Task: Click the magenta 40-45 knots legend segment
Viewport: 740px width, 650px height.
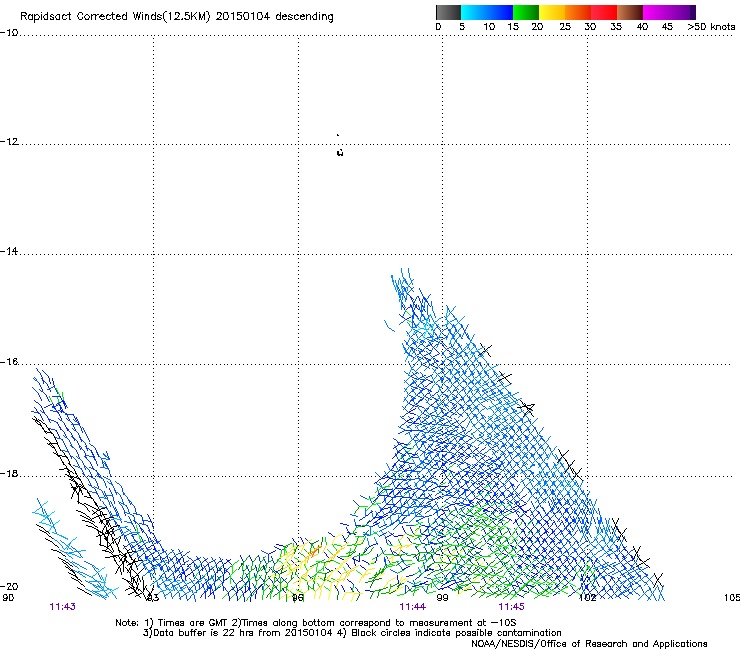Action: (x=656, y=12)
